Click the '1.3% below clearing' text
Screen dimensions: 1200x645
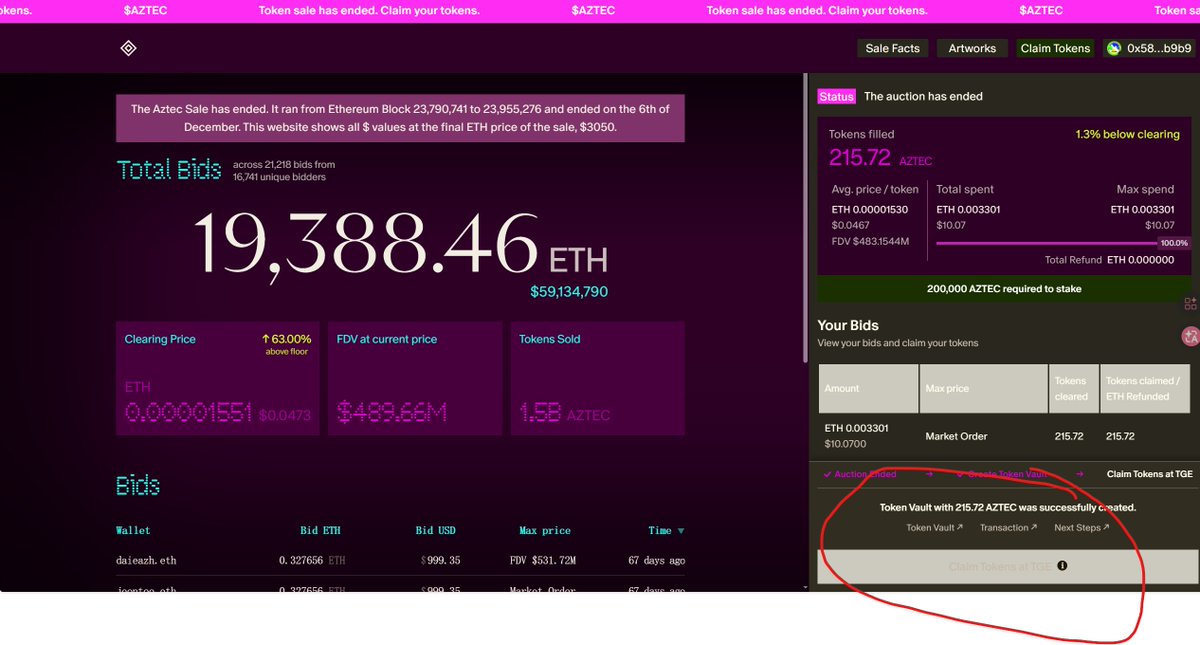[x=1128, y=134]
